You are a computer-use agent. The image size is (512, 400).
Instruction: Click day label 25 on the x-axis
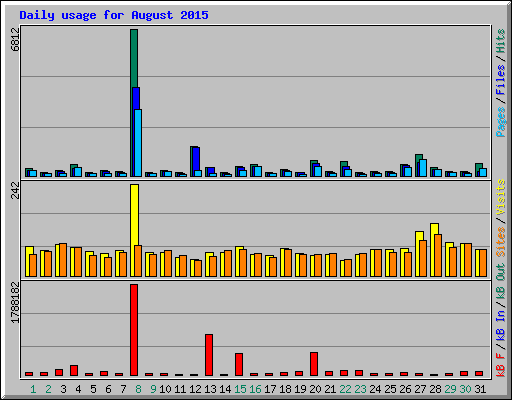coord(390,389)
